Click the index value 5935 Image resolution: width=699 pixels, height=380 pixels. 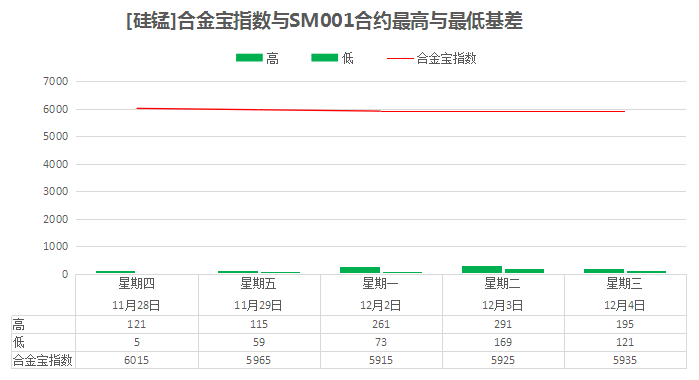(x=625, y=360)
